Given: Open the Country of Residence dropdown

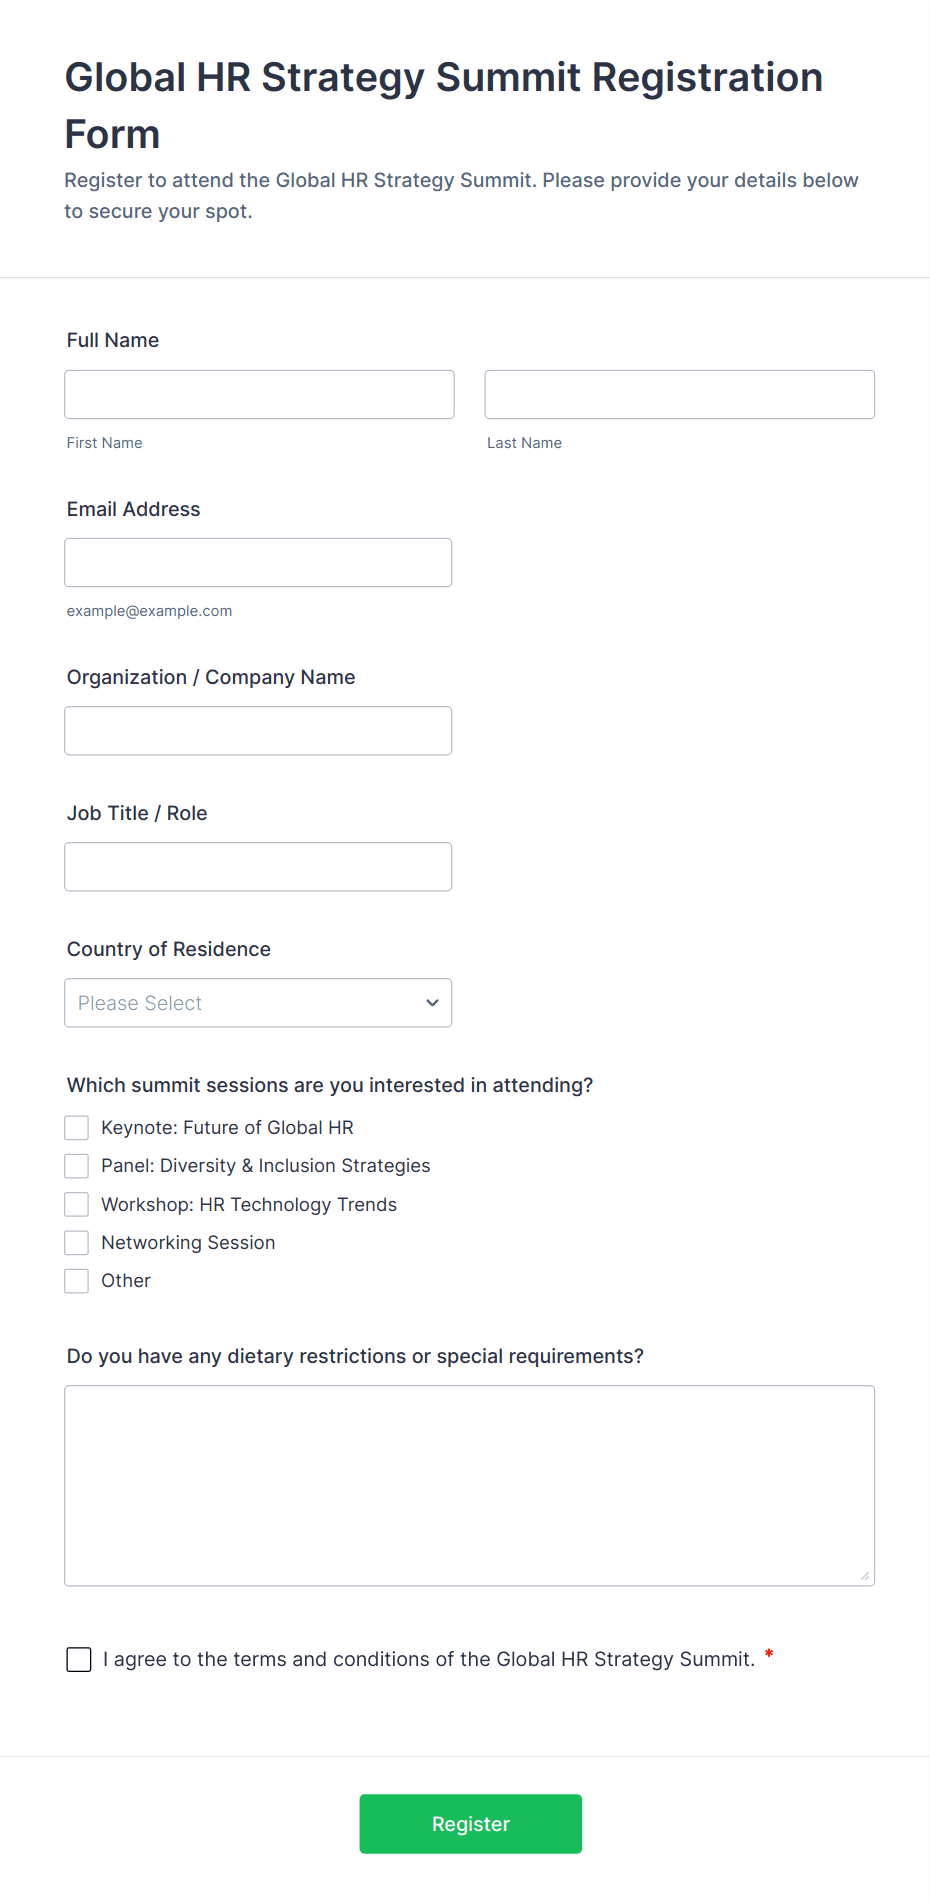Looking at the screenshot, I should [258, 1002].
